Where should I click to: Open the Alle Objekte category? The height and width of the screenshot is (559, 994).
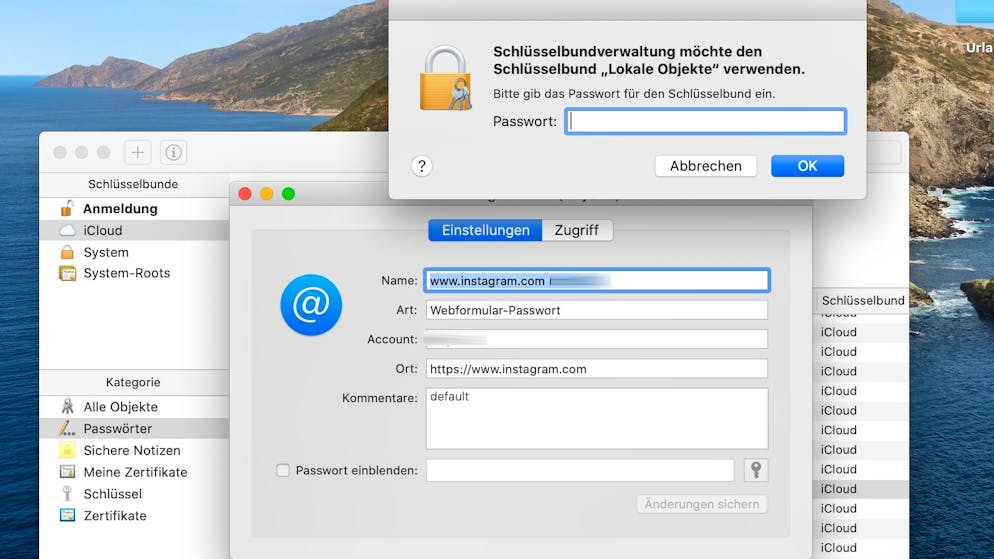point(120,407)
